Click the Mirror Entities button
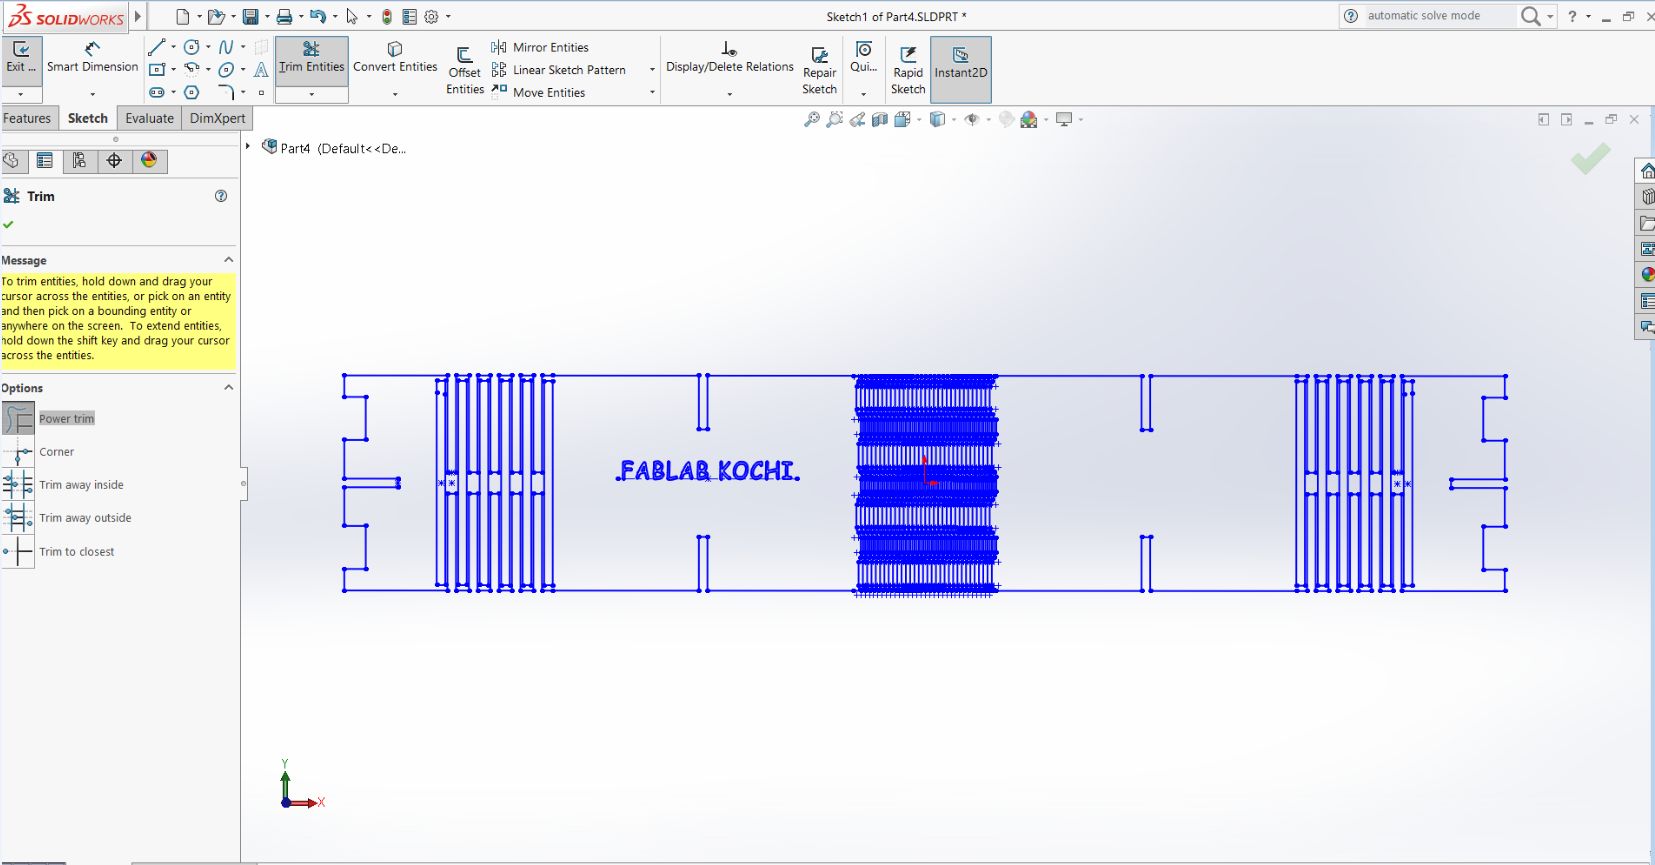This screenshot has height=865, width=1655. tap(540, 47)
